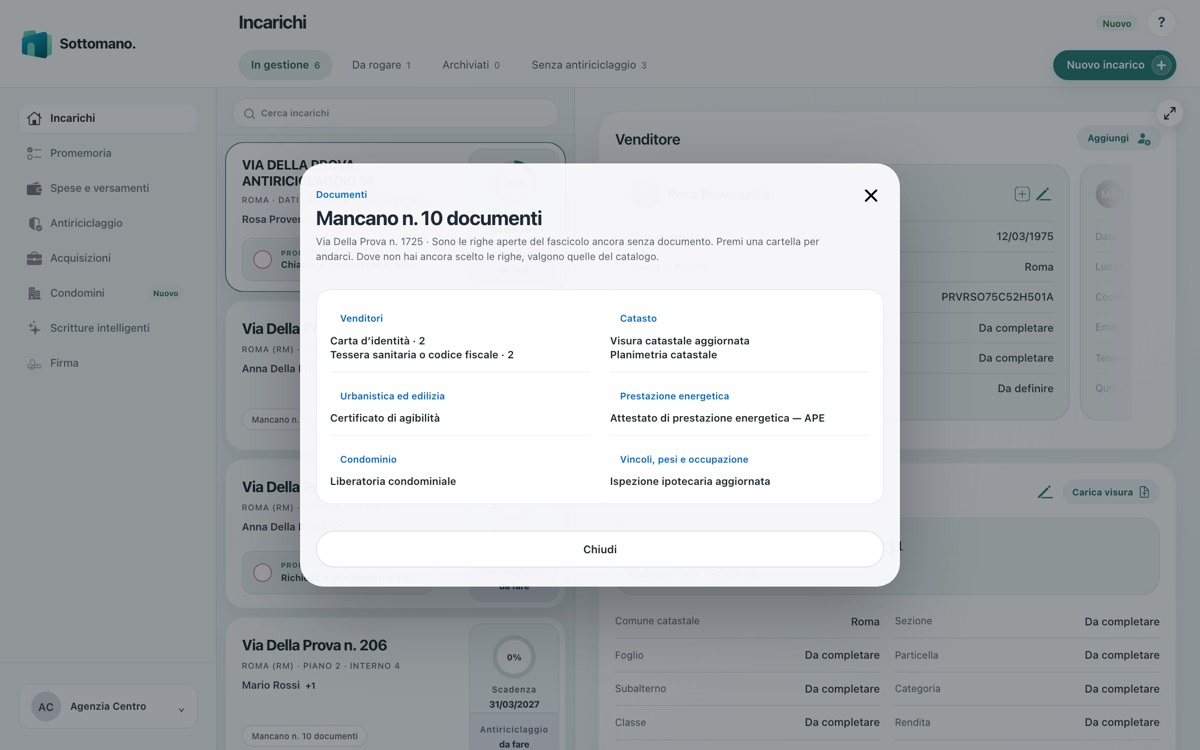The width and height of the screenshot is (1200, 750).
Task: Launch Scritture intelligenti via its sparkle icon
Action: pyautogui.click(x=35, y=328)
